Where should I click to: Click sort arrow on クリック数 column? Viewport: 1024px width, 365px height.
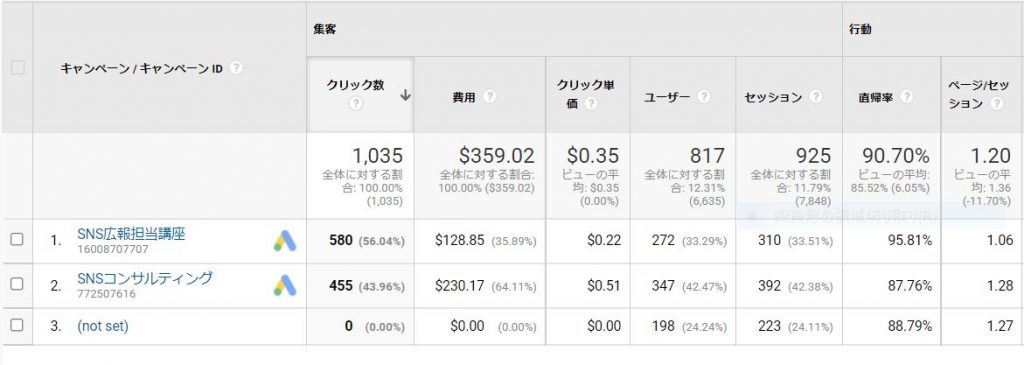406,95
